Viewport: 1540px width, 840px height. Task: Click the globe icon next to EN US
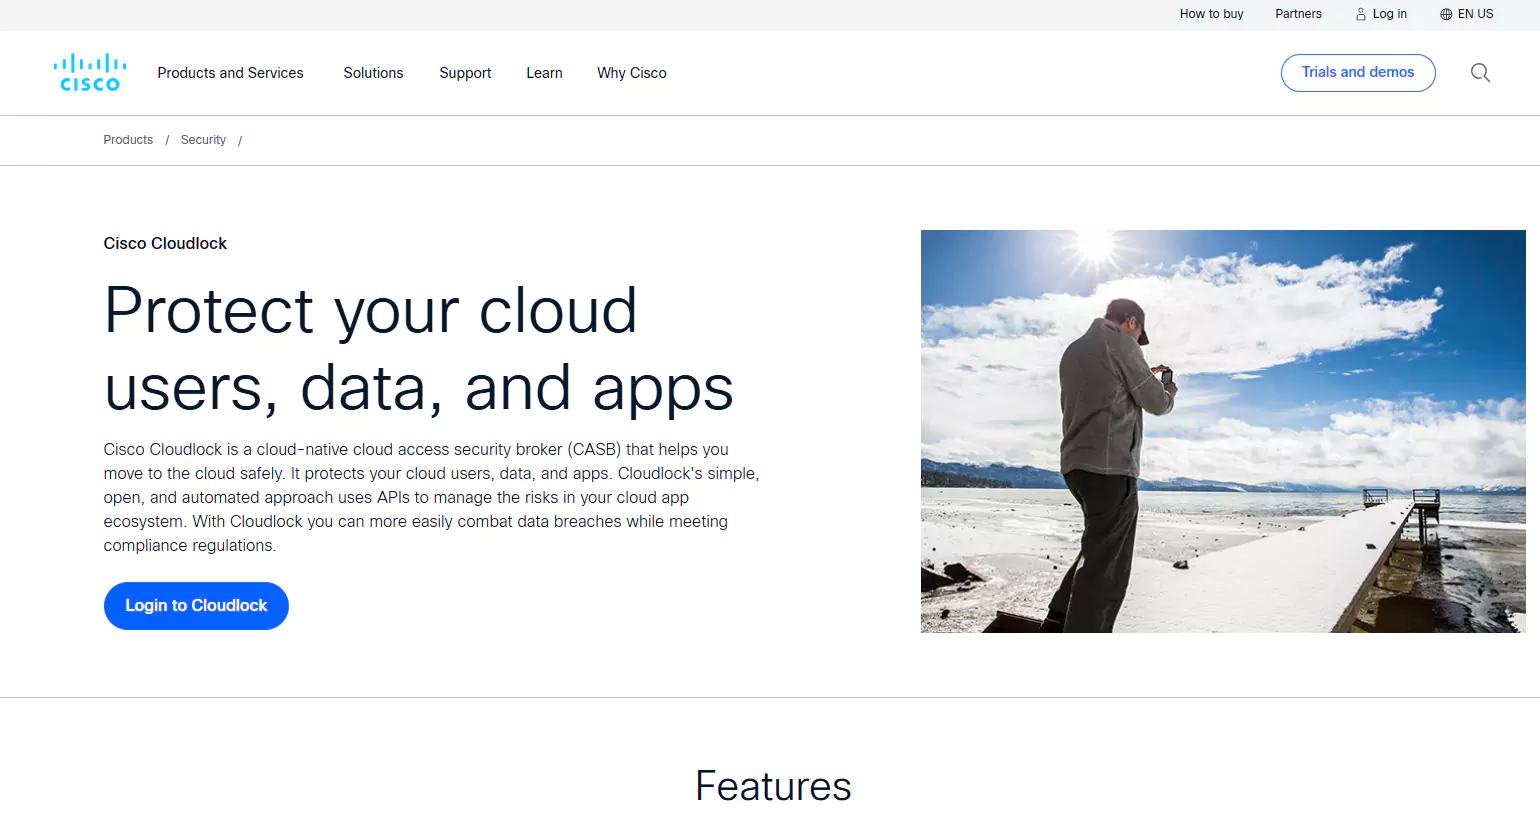pyautogui.click(x=1445, y=14)
